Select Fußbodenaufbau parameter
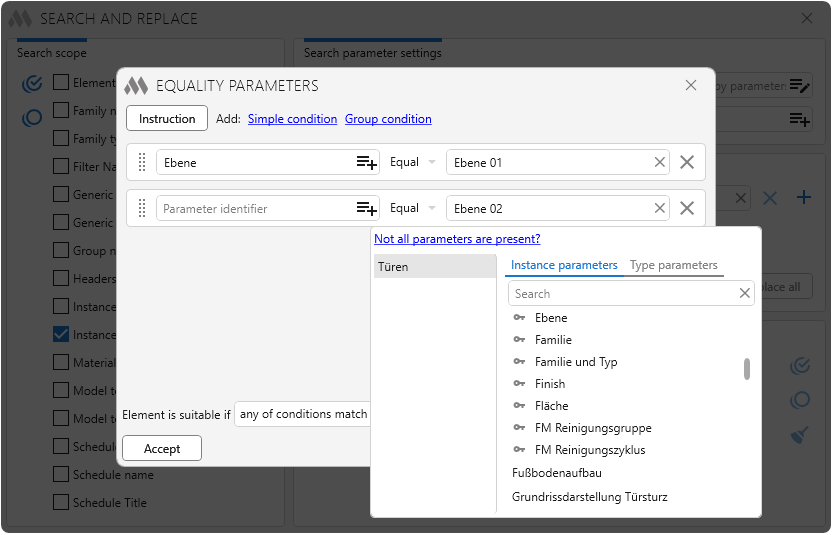 point(557,473)
